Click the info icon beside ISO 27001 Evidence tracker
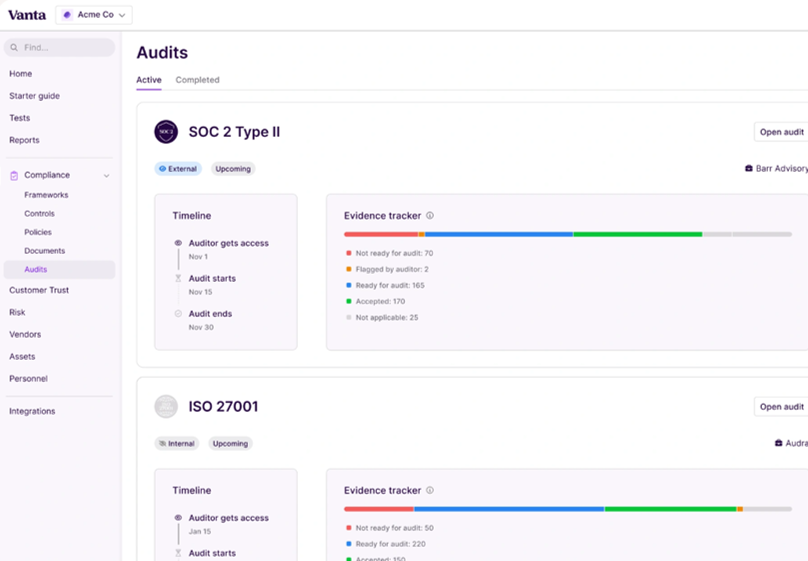 pyautogui.click(x=430, y=491)
